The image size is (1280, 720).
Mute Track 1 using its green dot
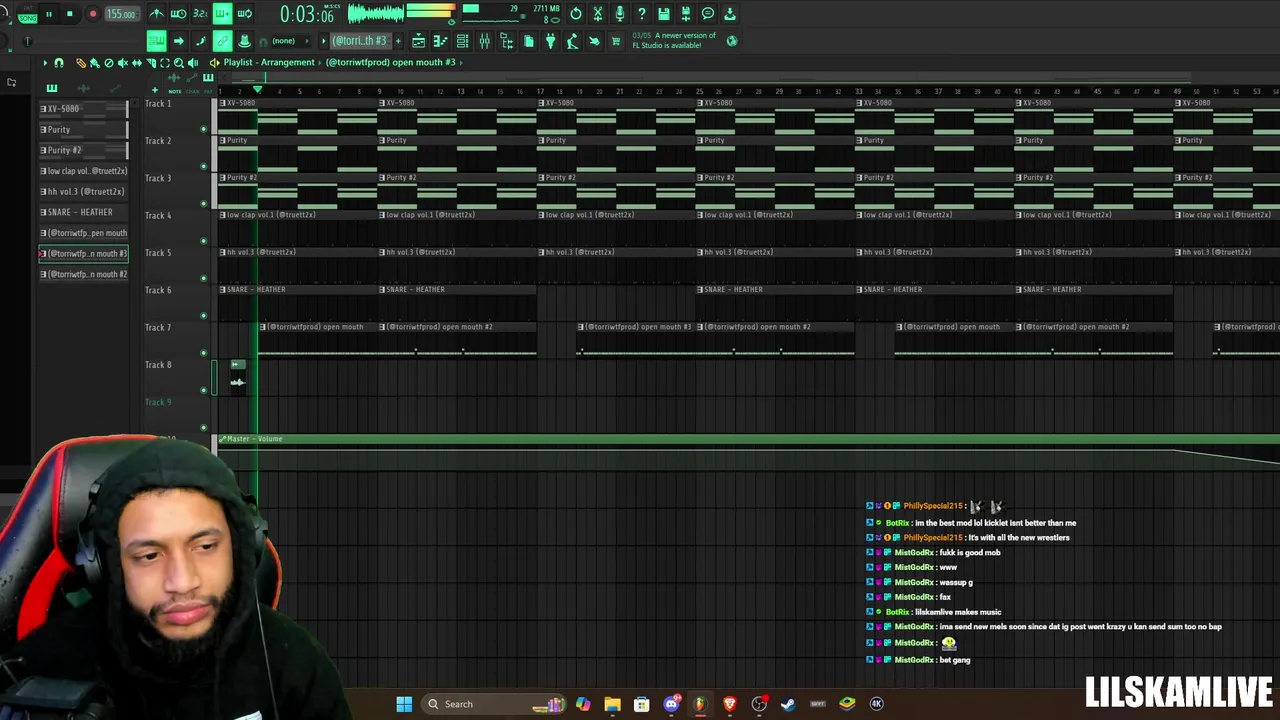click(x=204, y=129)
